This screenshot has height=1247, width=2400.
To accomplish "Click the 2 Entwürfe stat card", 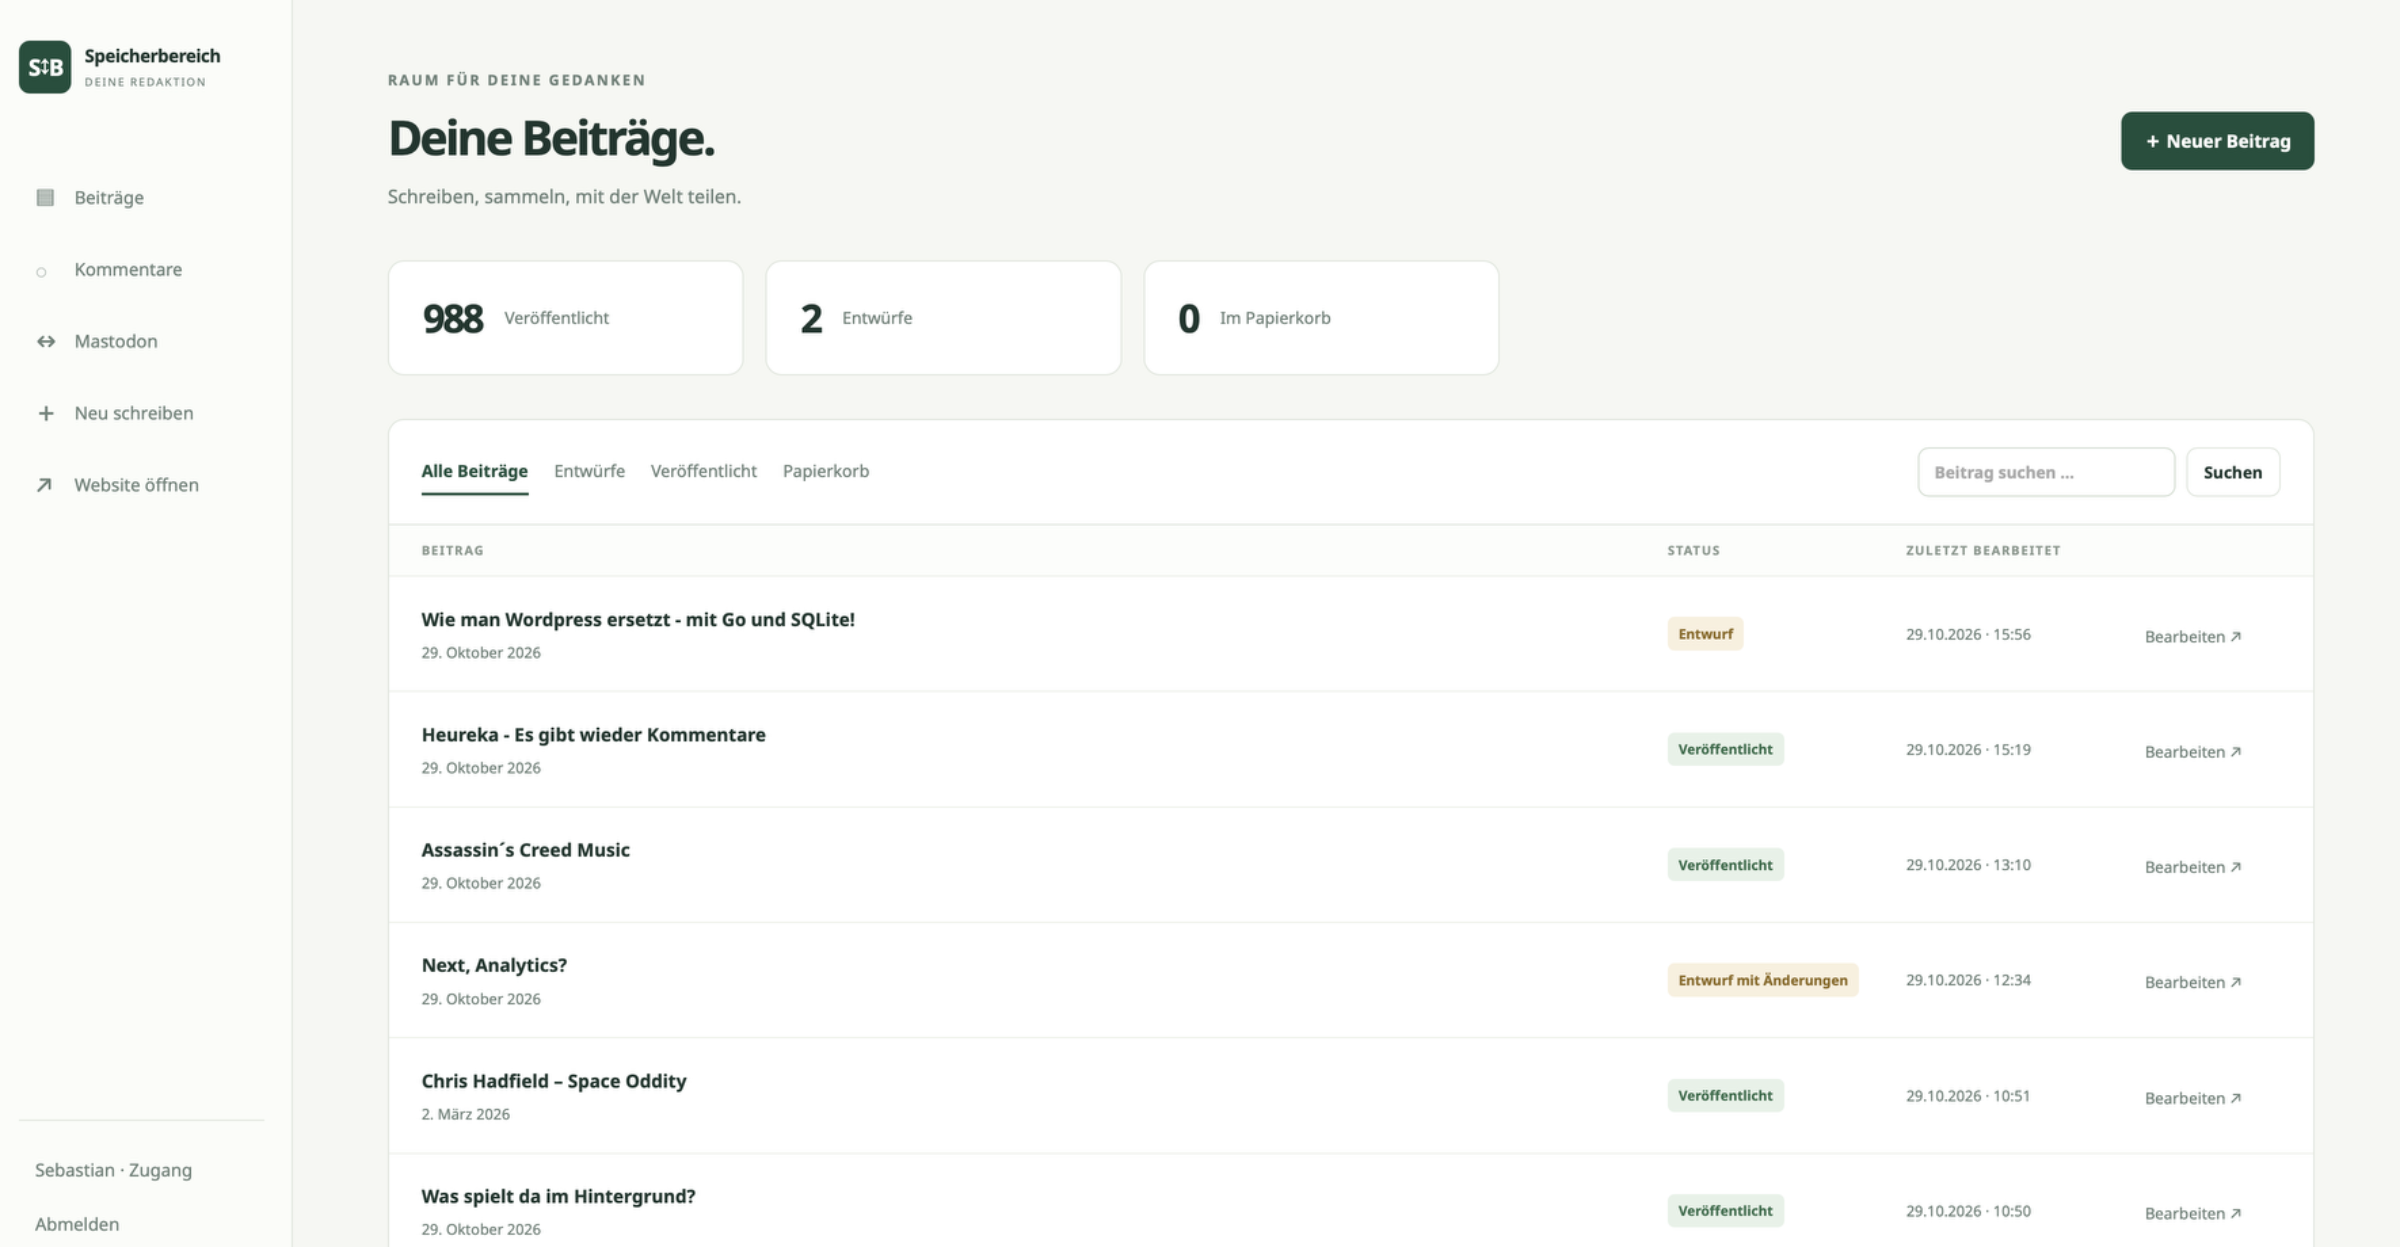I will tap(943, 318).
